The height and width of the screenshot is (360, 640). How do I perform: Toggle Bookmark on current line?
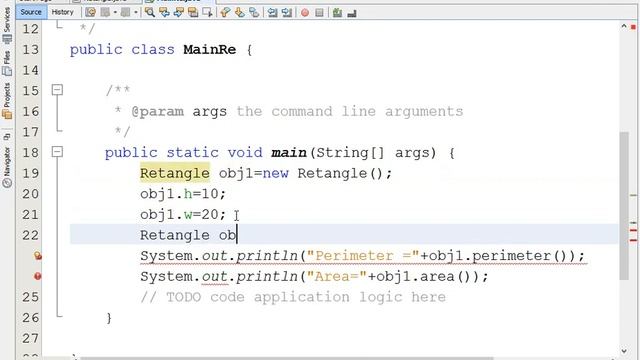254,12
